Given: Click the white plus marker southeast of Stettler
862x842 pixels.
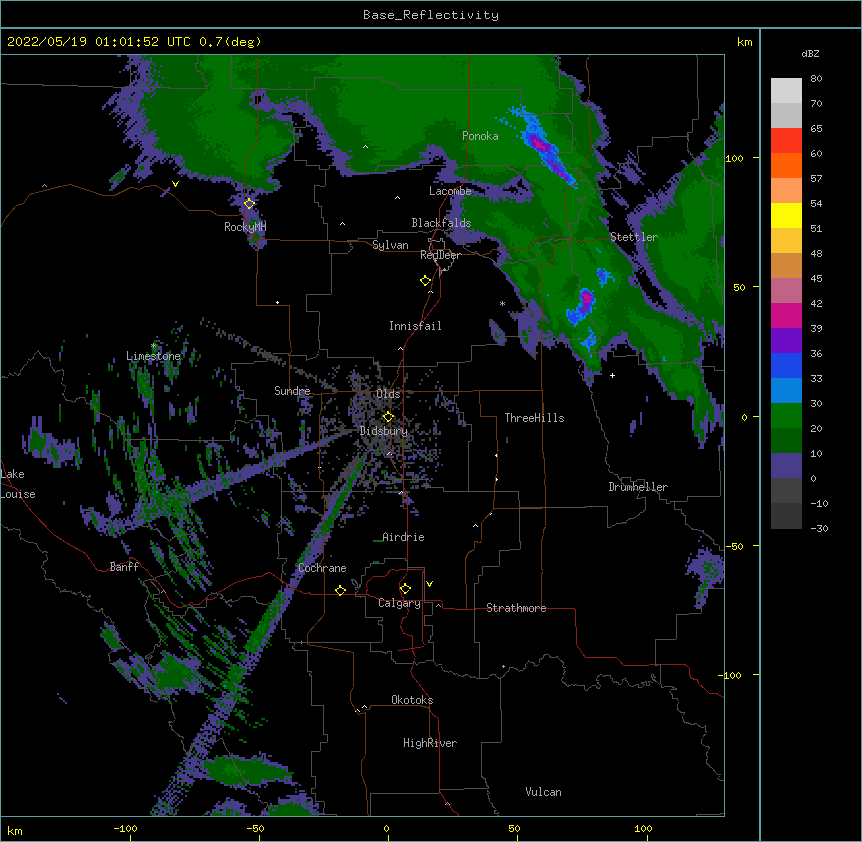Looking at the screenshot, I should [612, 375].
